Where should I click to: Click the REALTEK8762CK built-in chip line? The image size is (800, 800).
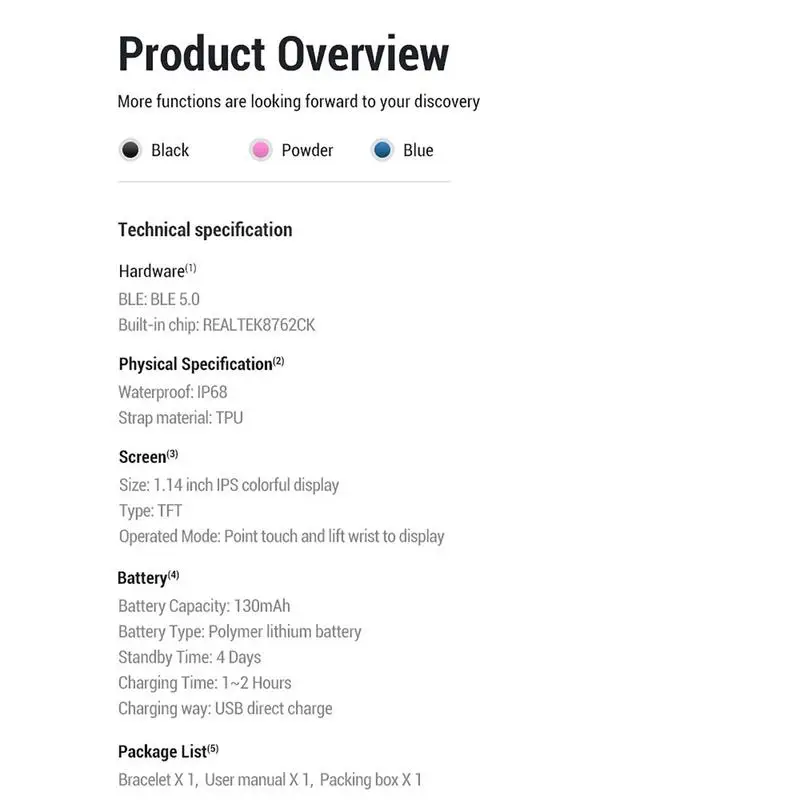217,325
